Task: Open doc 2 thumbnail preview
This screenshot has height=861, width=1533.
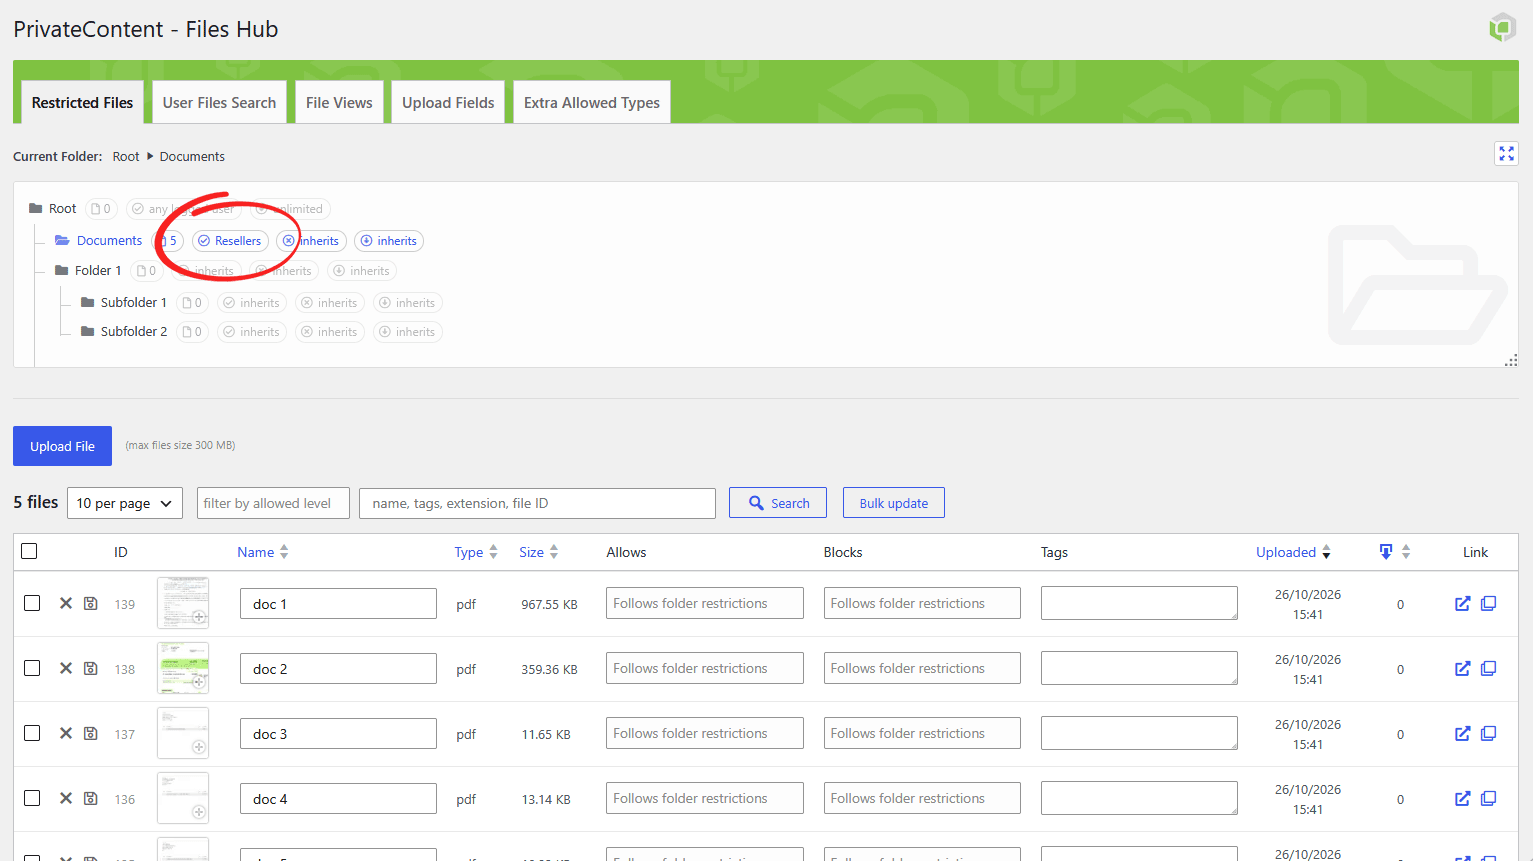Action: click(x=183, y=668)
